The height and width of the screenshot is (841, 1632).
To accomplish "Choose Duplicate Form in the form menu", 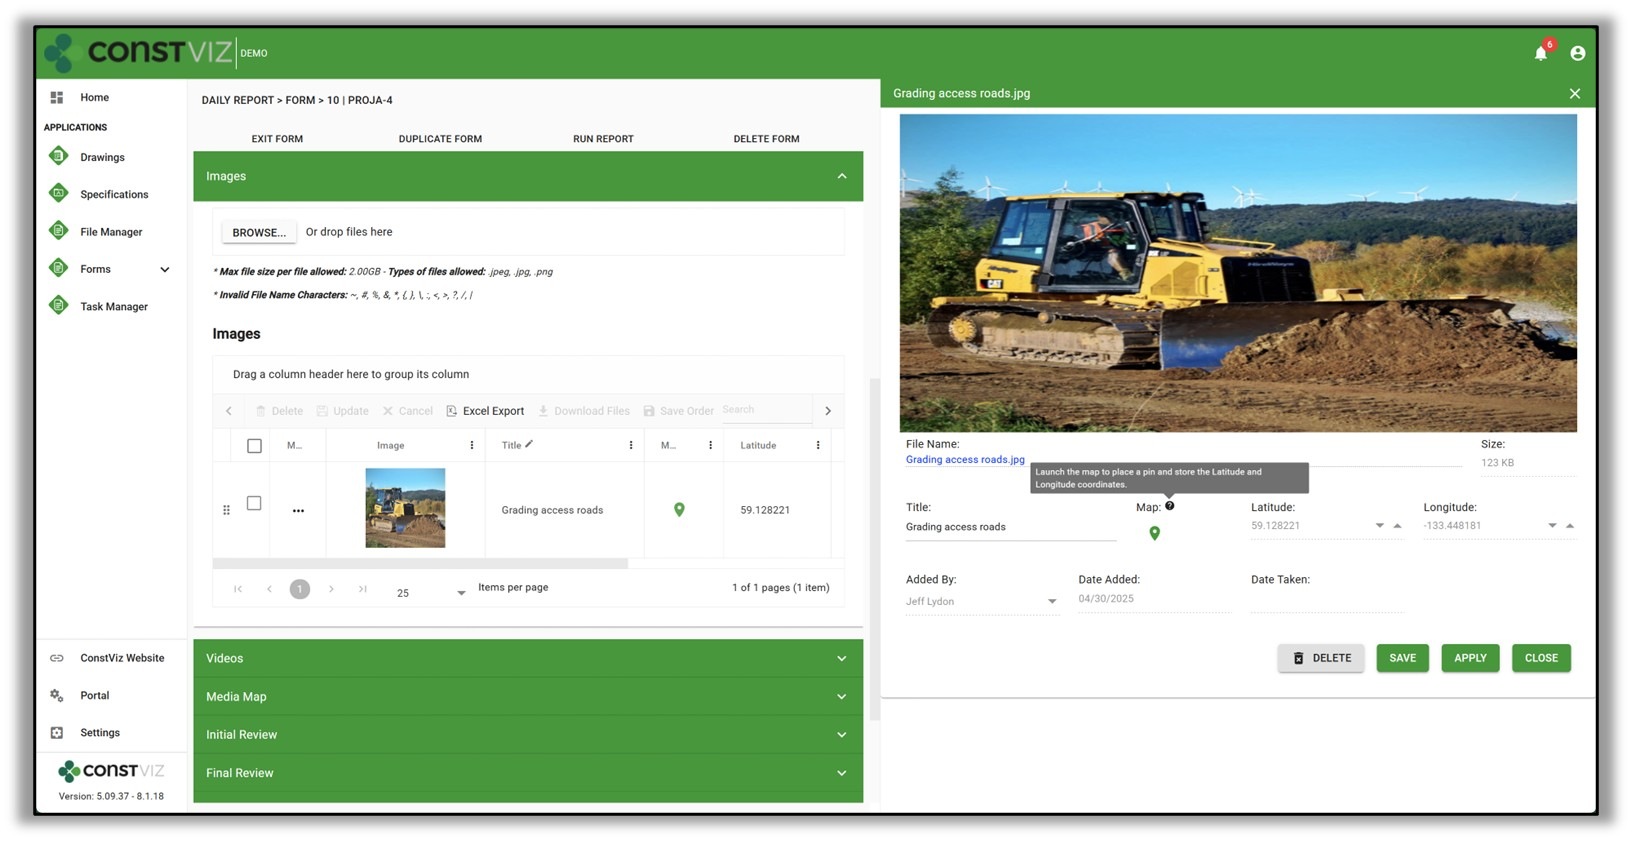I will [440, 139].
